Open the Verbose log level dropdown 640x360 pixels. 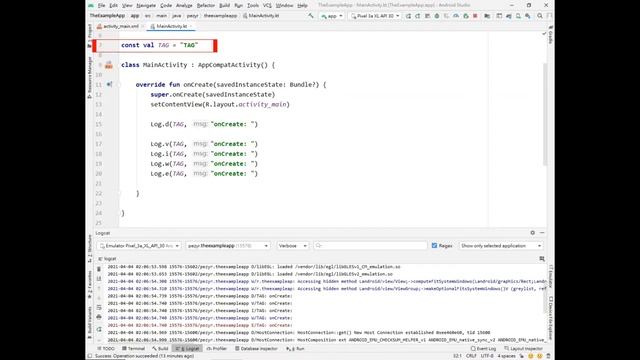293,246
